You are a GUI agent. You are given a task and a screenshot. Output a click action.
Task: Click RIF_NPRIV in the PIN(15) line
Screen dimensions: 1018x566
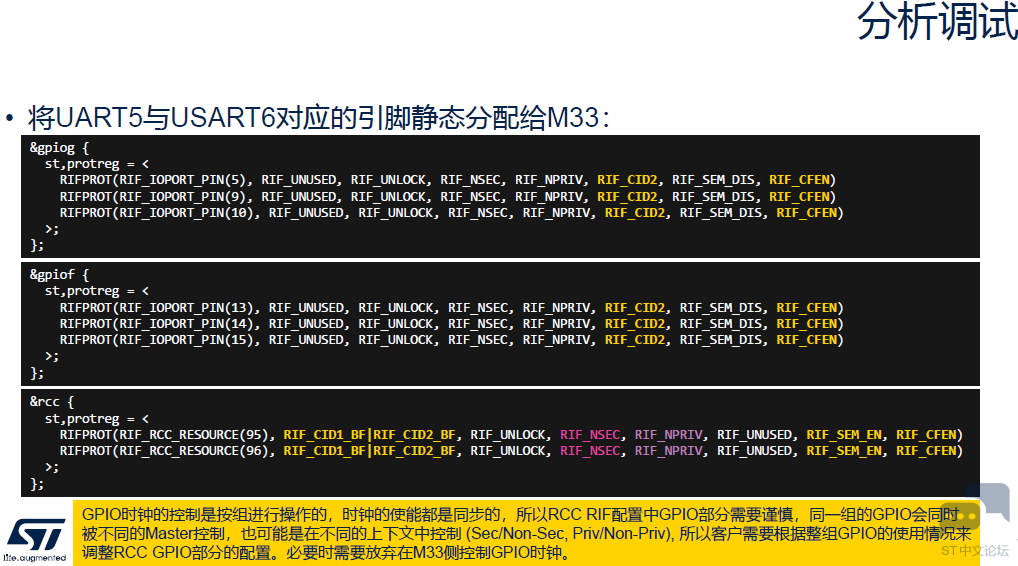click(556, 340)
